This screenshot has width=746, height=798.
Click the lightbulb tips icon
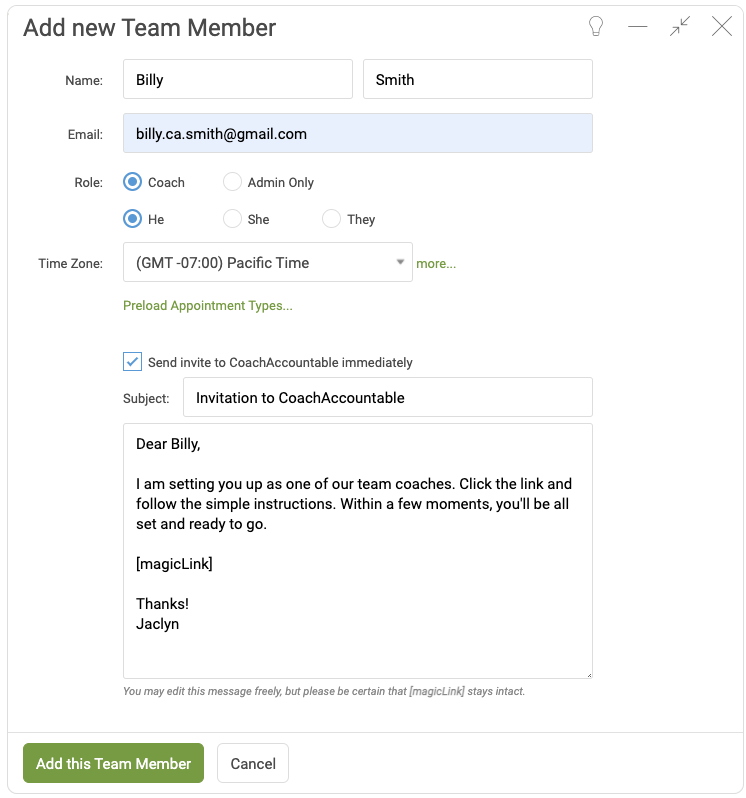(596, 26)
